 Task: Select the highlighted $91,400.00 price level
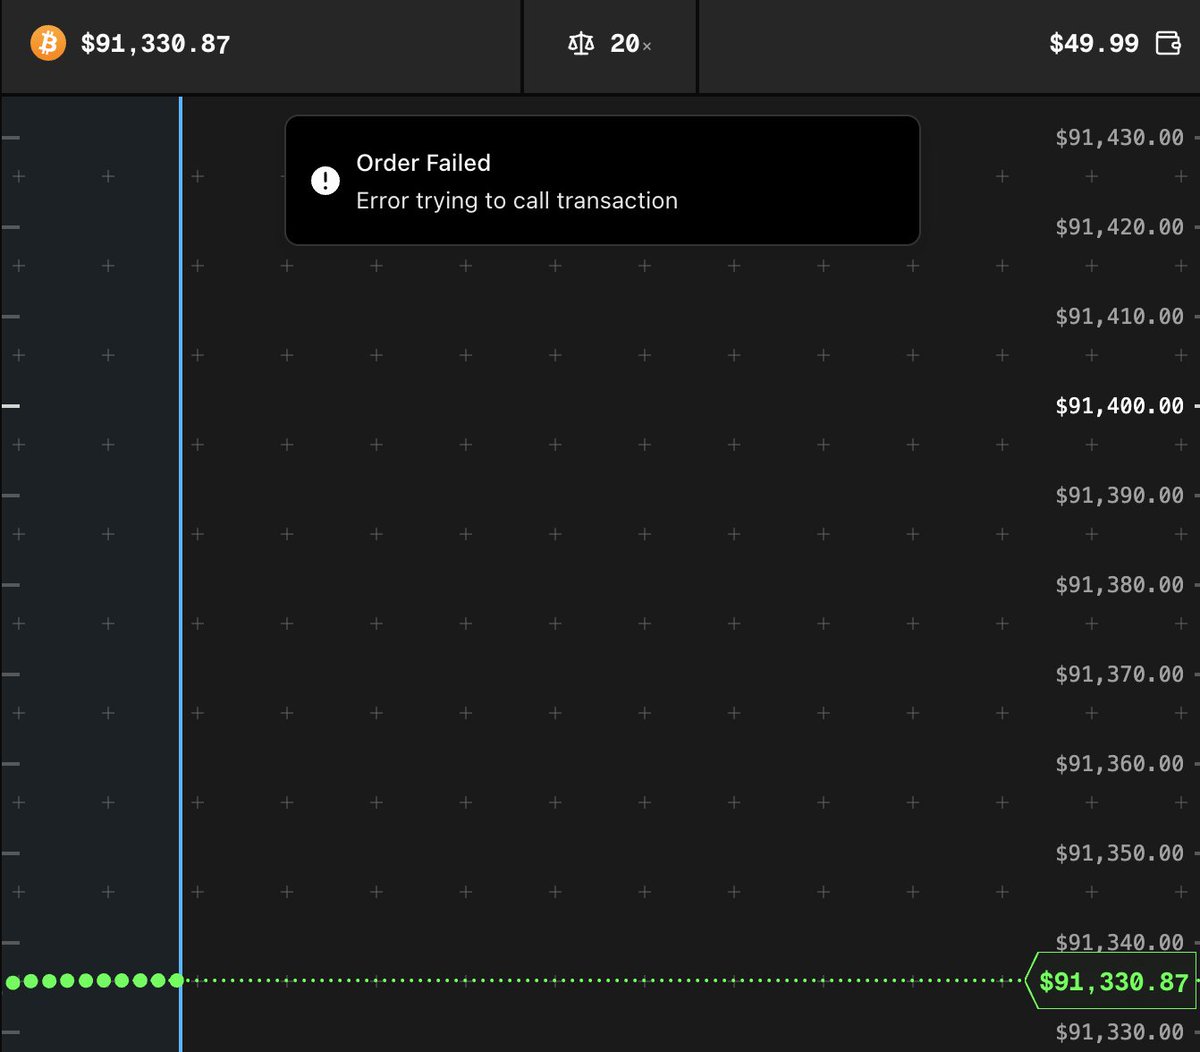(x=1119, y=406)
